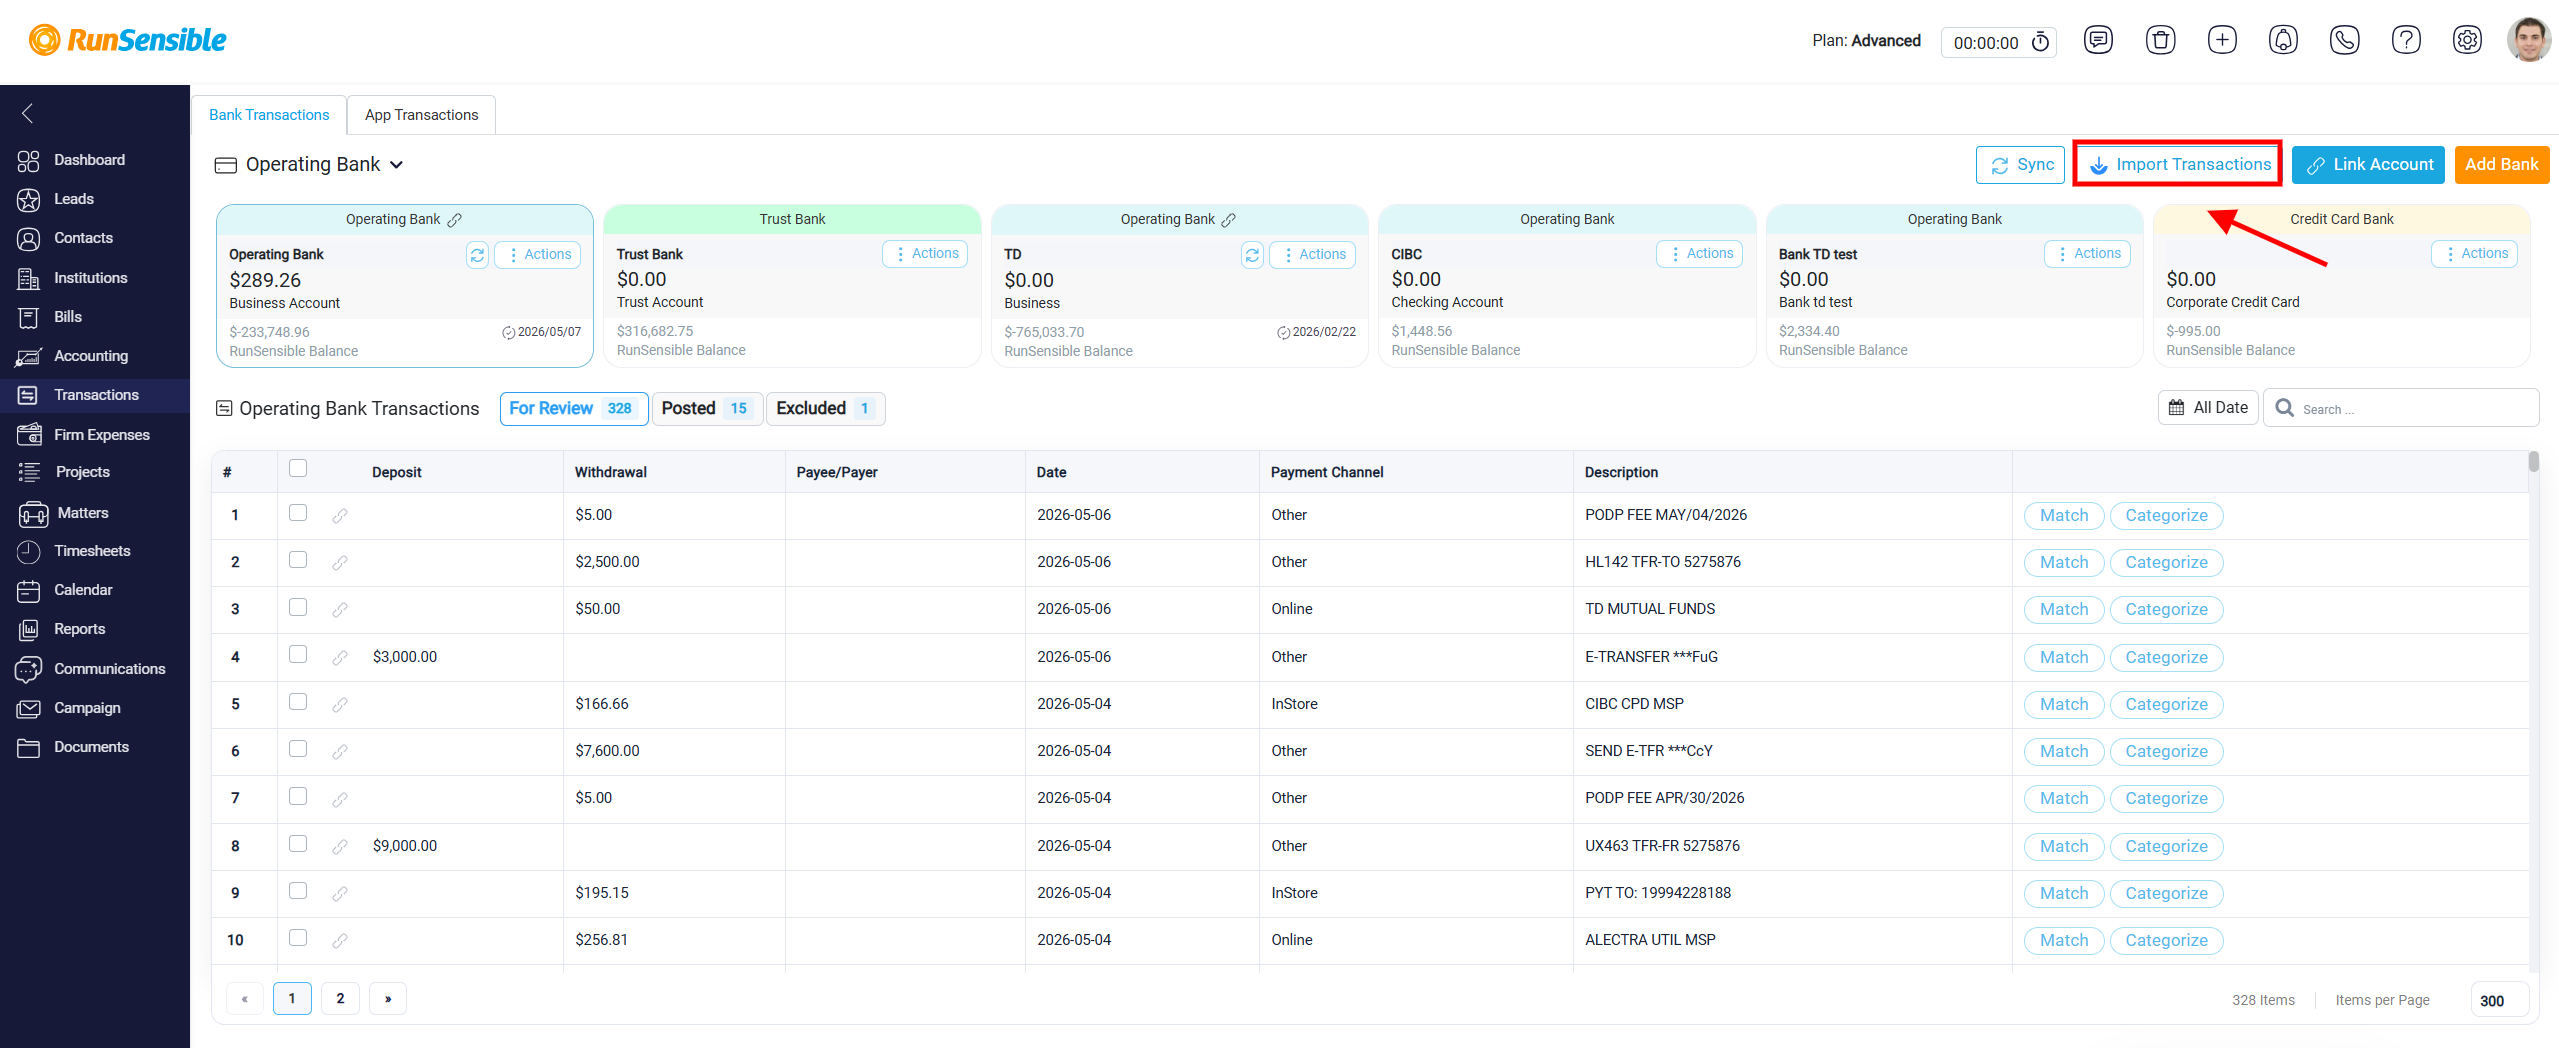The width and height of the screenshot is (2559, 1048).
Task: Click the Link Account button
Action: [x=2368, y=165]
